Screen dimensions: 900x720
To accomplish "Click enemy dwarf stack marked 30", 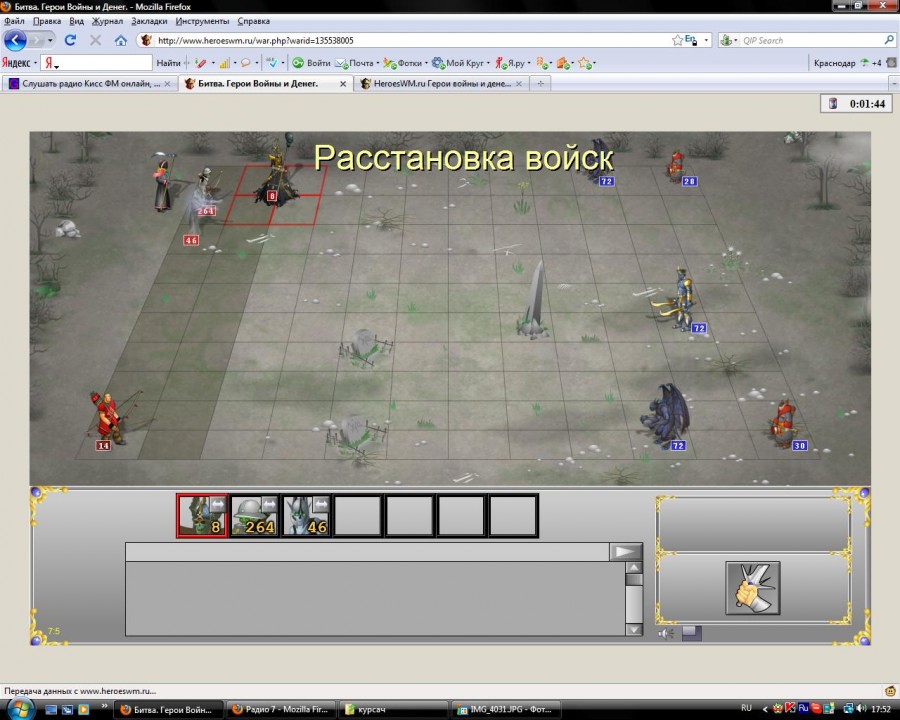I will click(785, 424).
